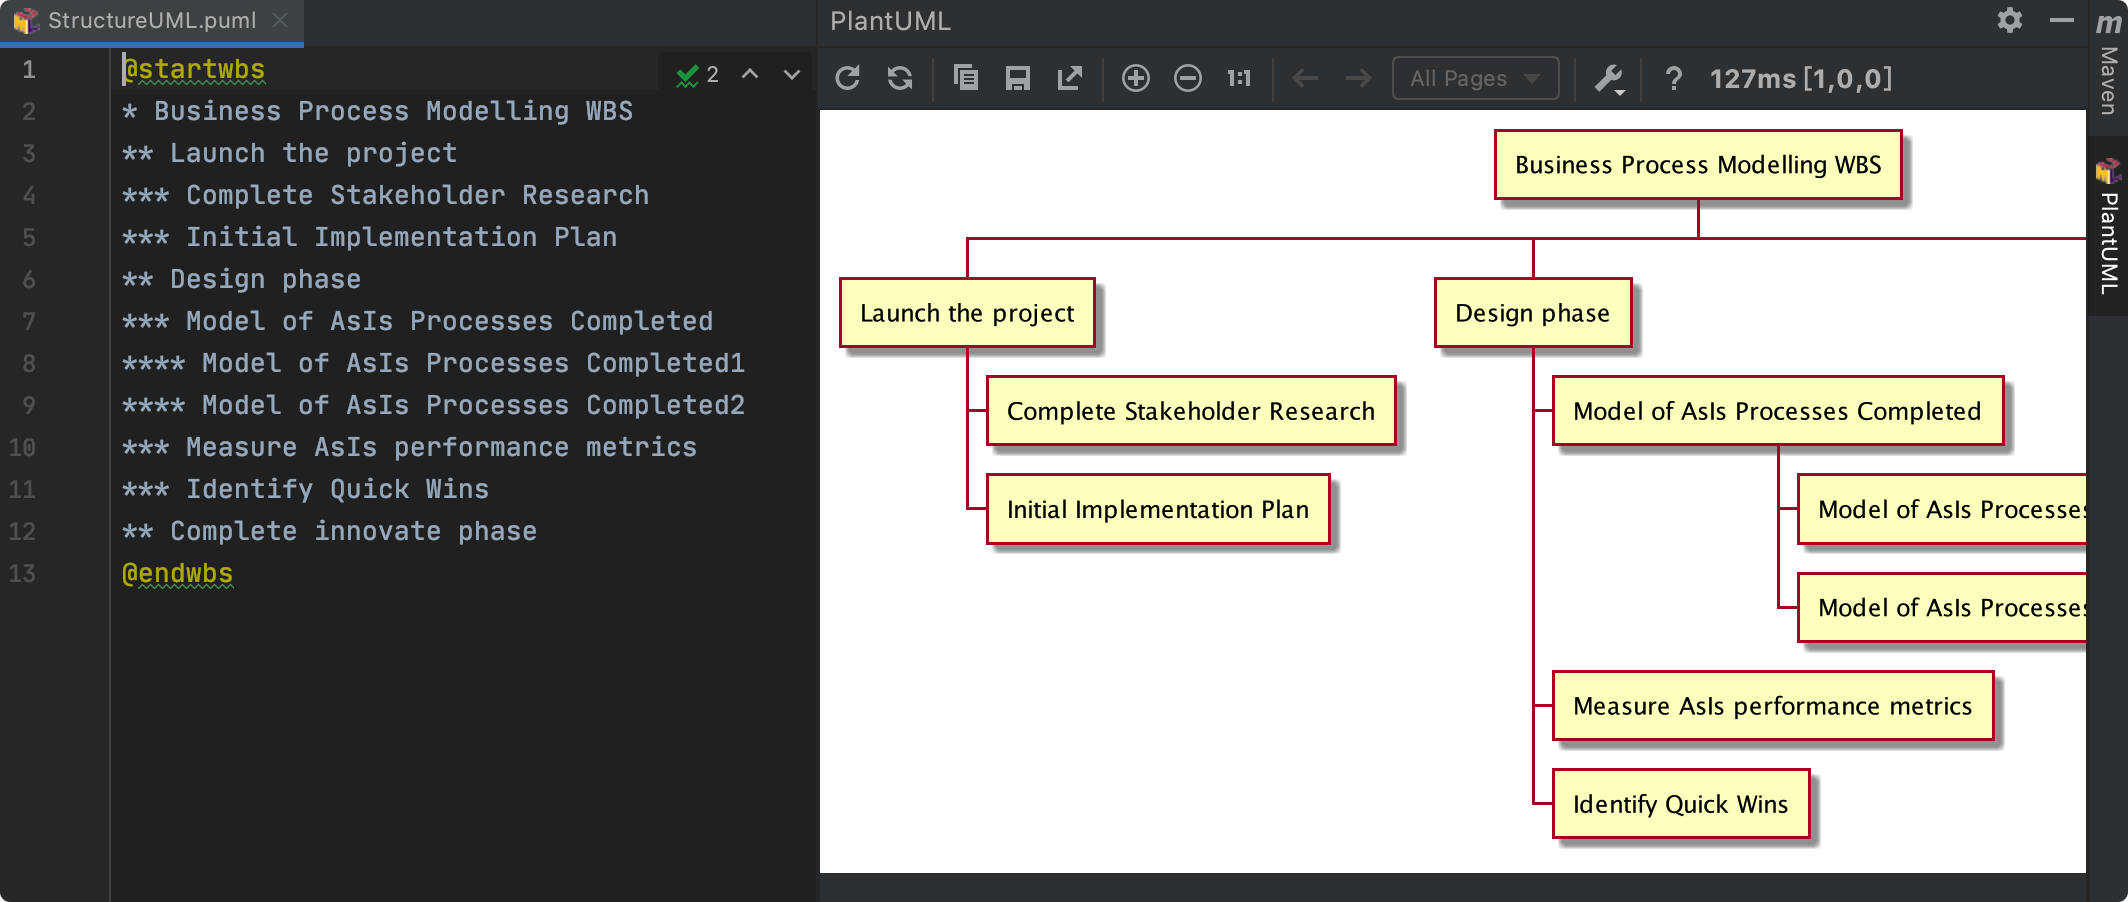Click 'Design phase' diagram node
Screen dimensions: 2128x902
coord(1533,313)
